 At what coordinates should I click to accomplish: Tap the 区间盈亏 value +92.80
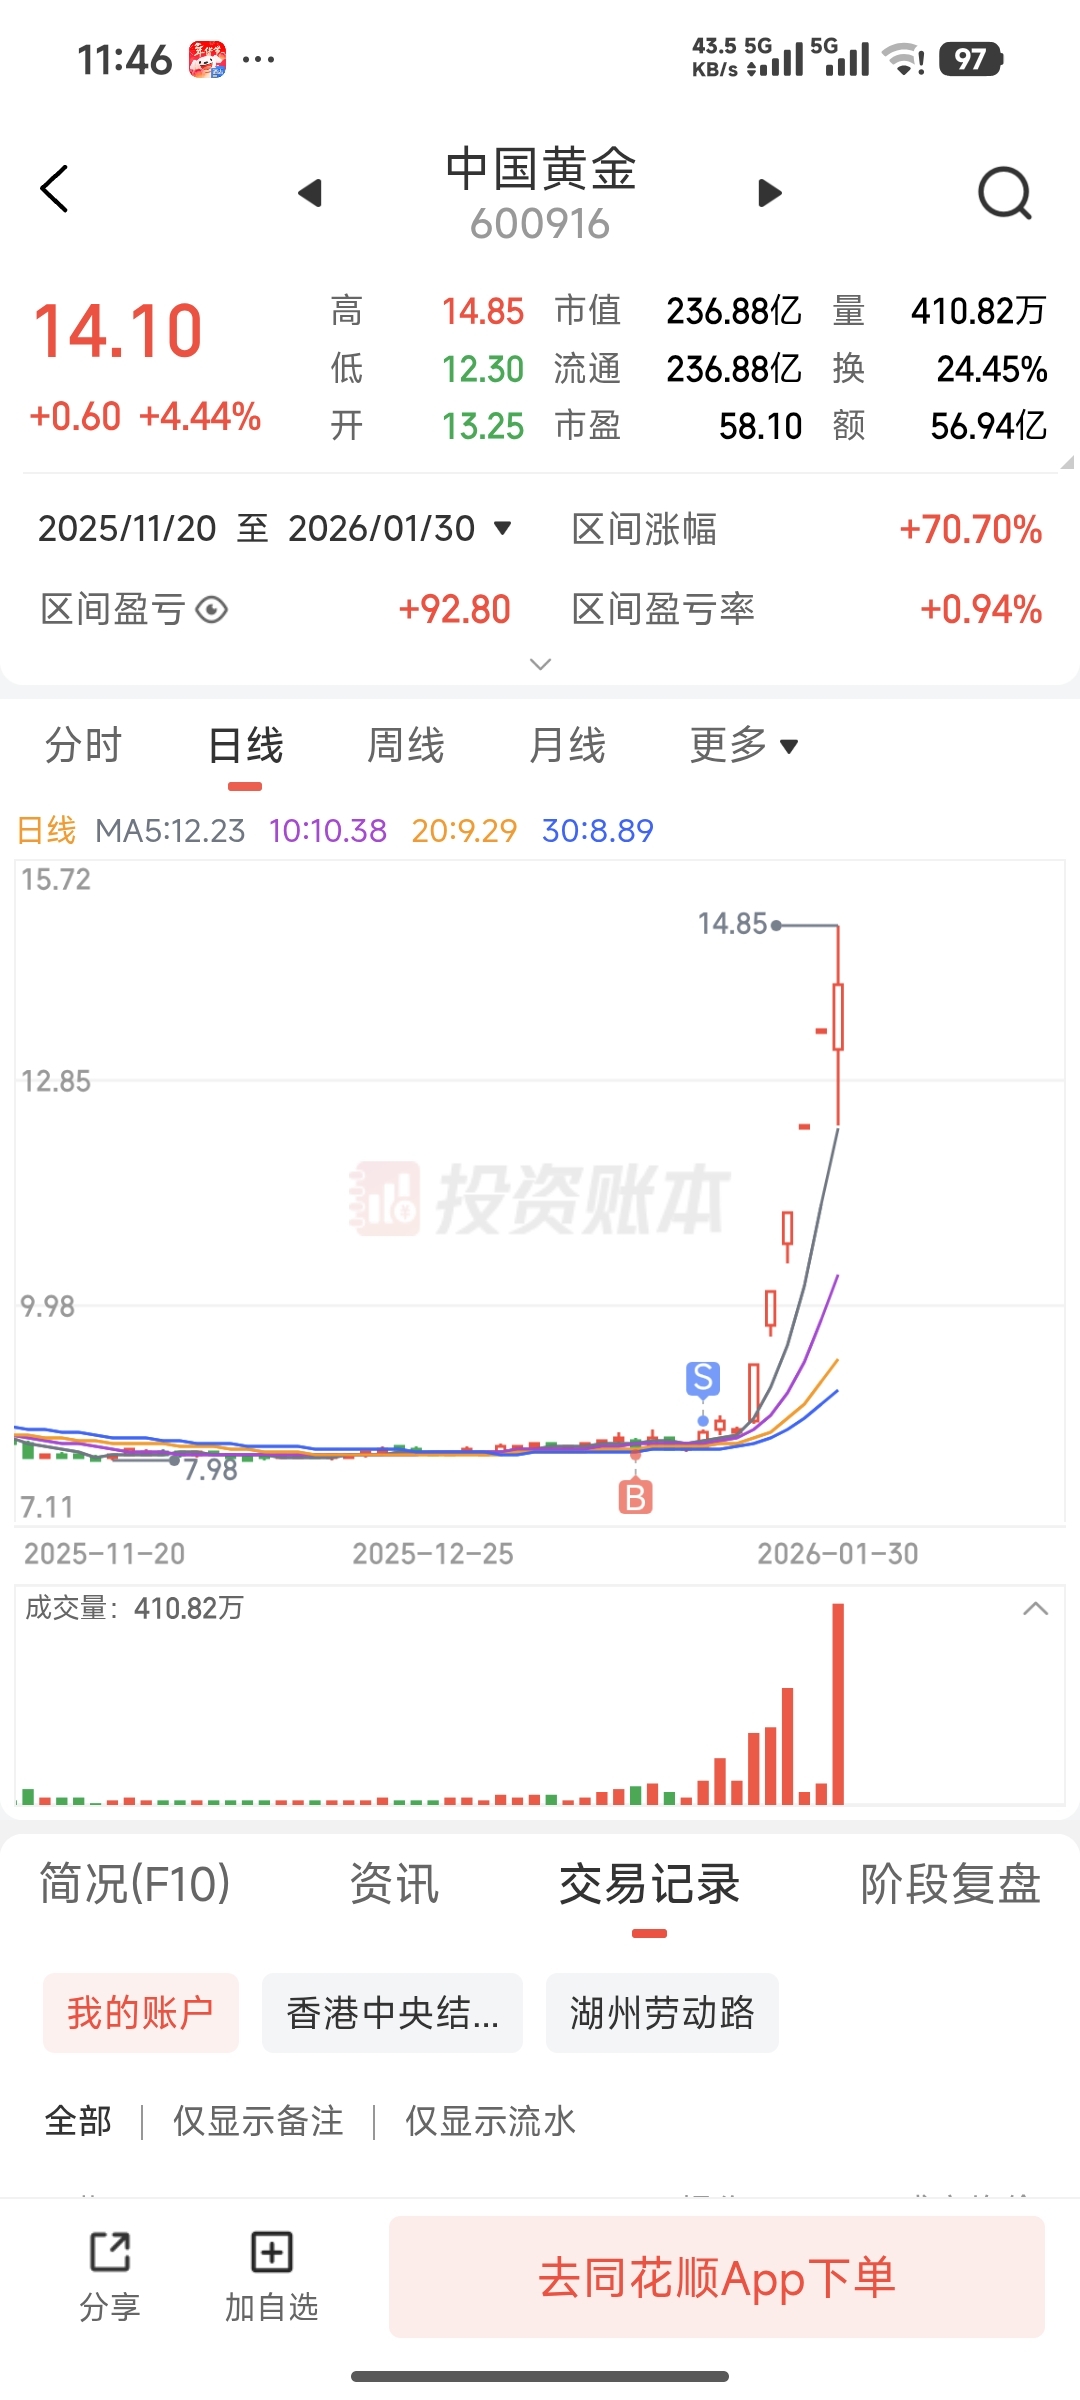coord(455,609)
